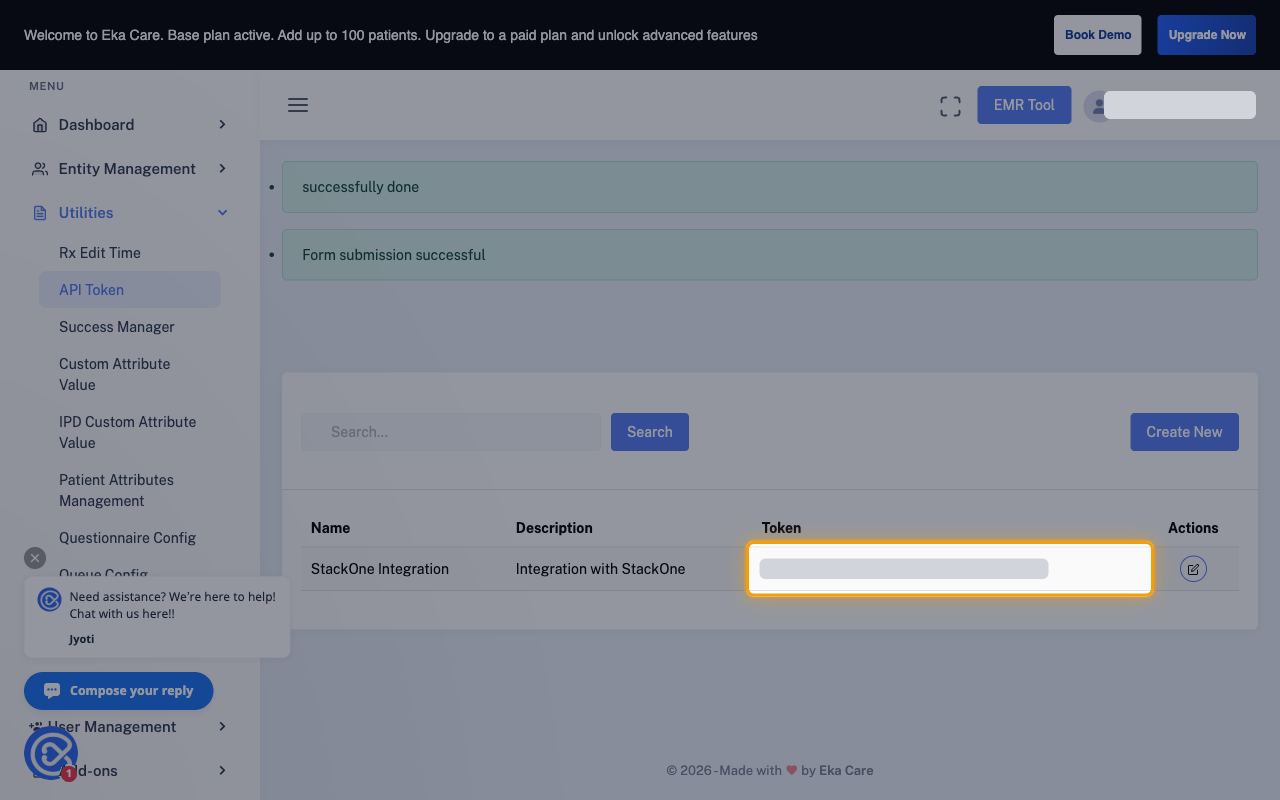Click the Integration with StackOne description
Image resolution: width=1280 pixels, height=800 pixels.
pos(601,569)
